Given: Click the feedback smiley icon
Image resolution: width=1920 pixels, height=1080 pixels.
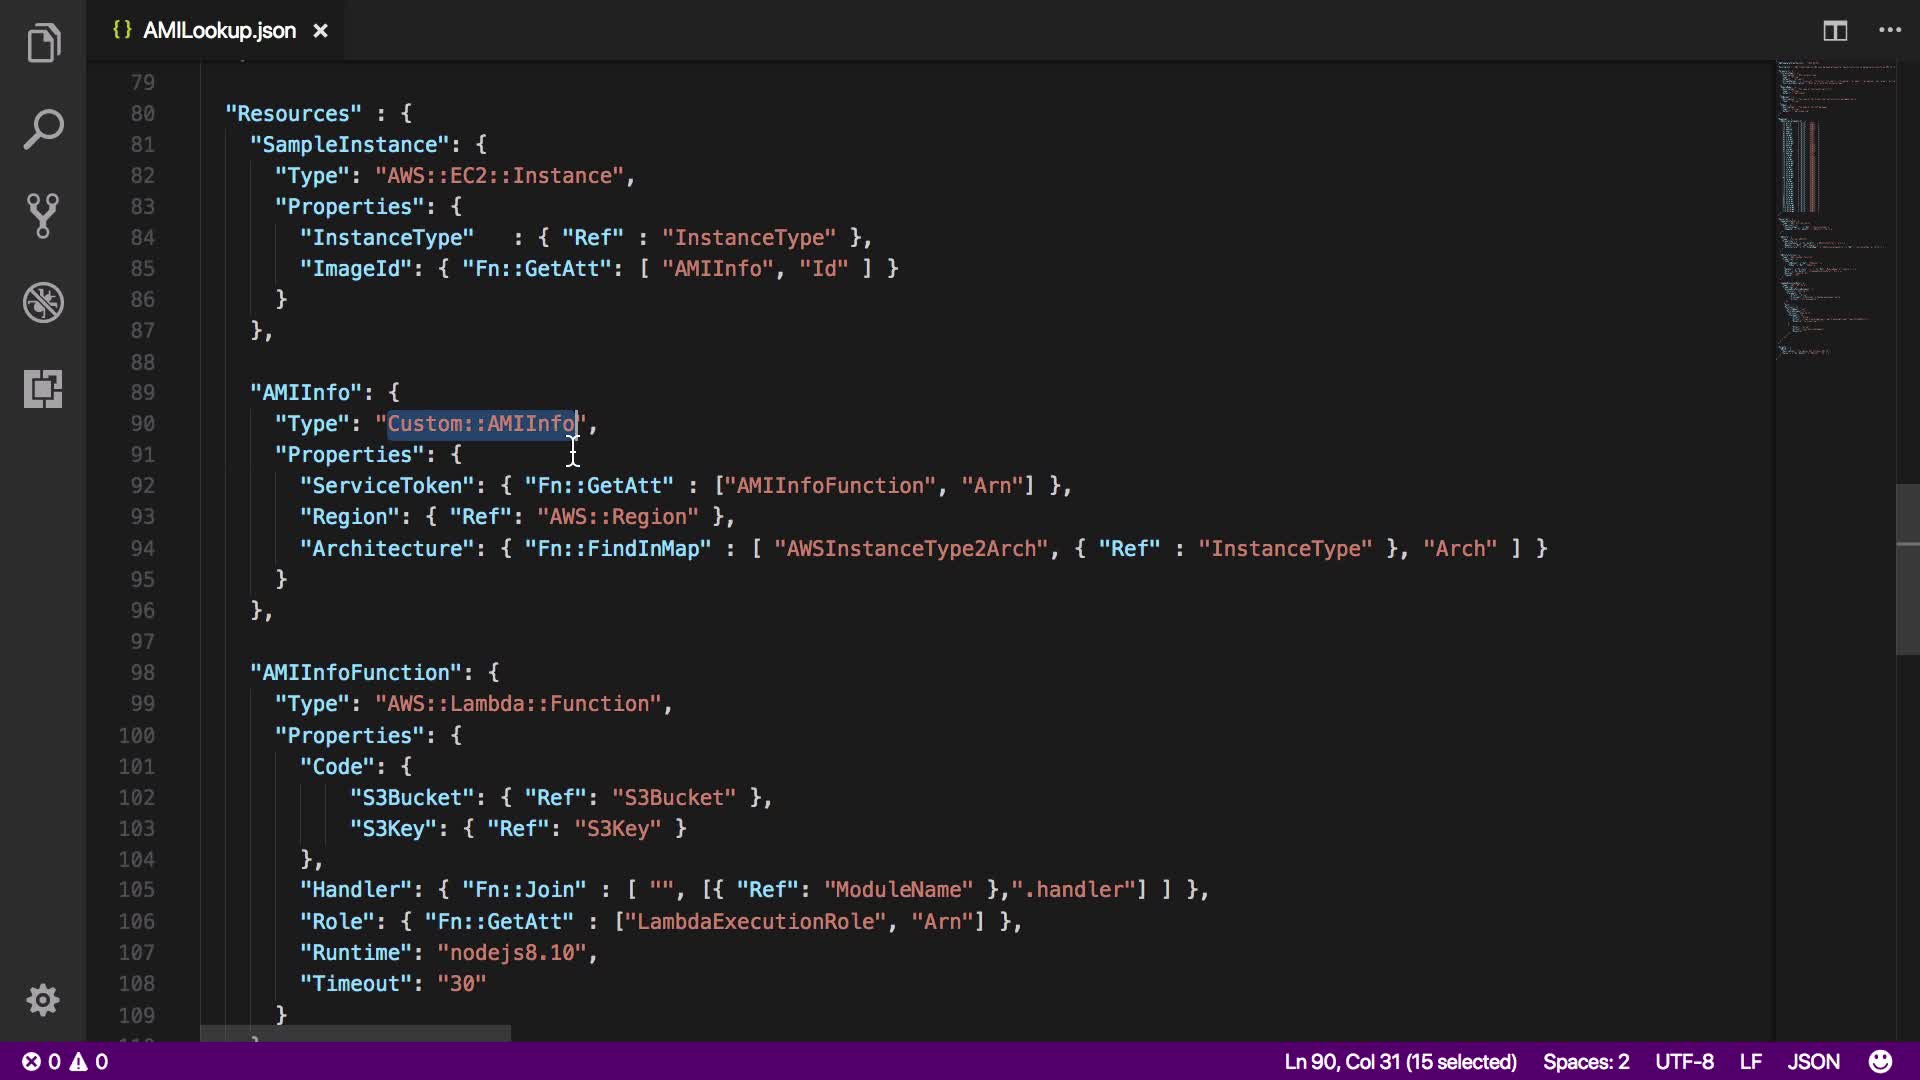Looking at the screenshot, I should (1880, 1061).
